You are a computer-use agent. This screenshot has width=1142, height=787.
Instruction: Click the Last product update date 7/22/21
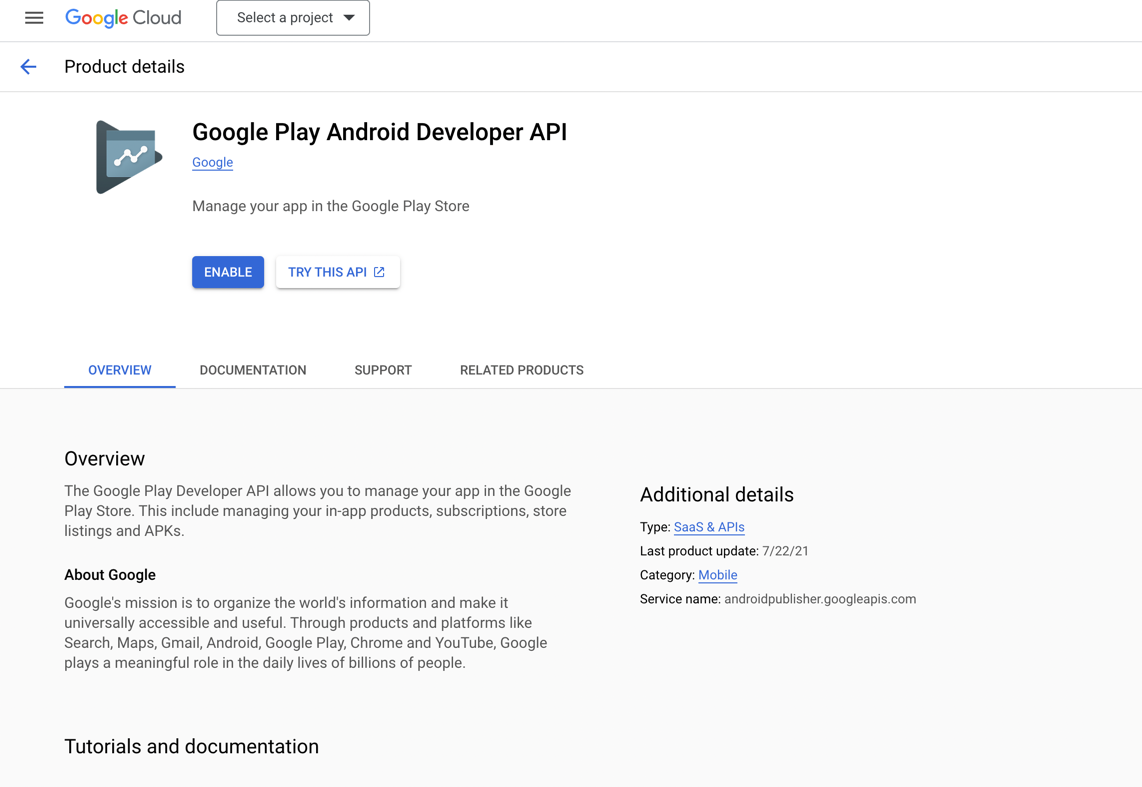tap(785, 551)
